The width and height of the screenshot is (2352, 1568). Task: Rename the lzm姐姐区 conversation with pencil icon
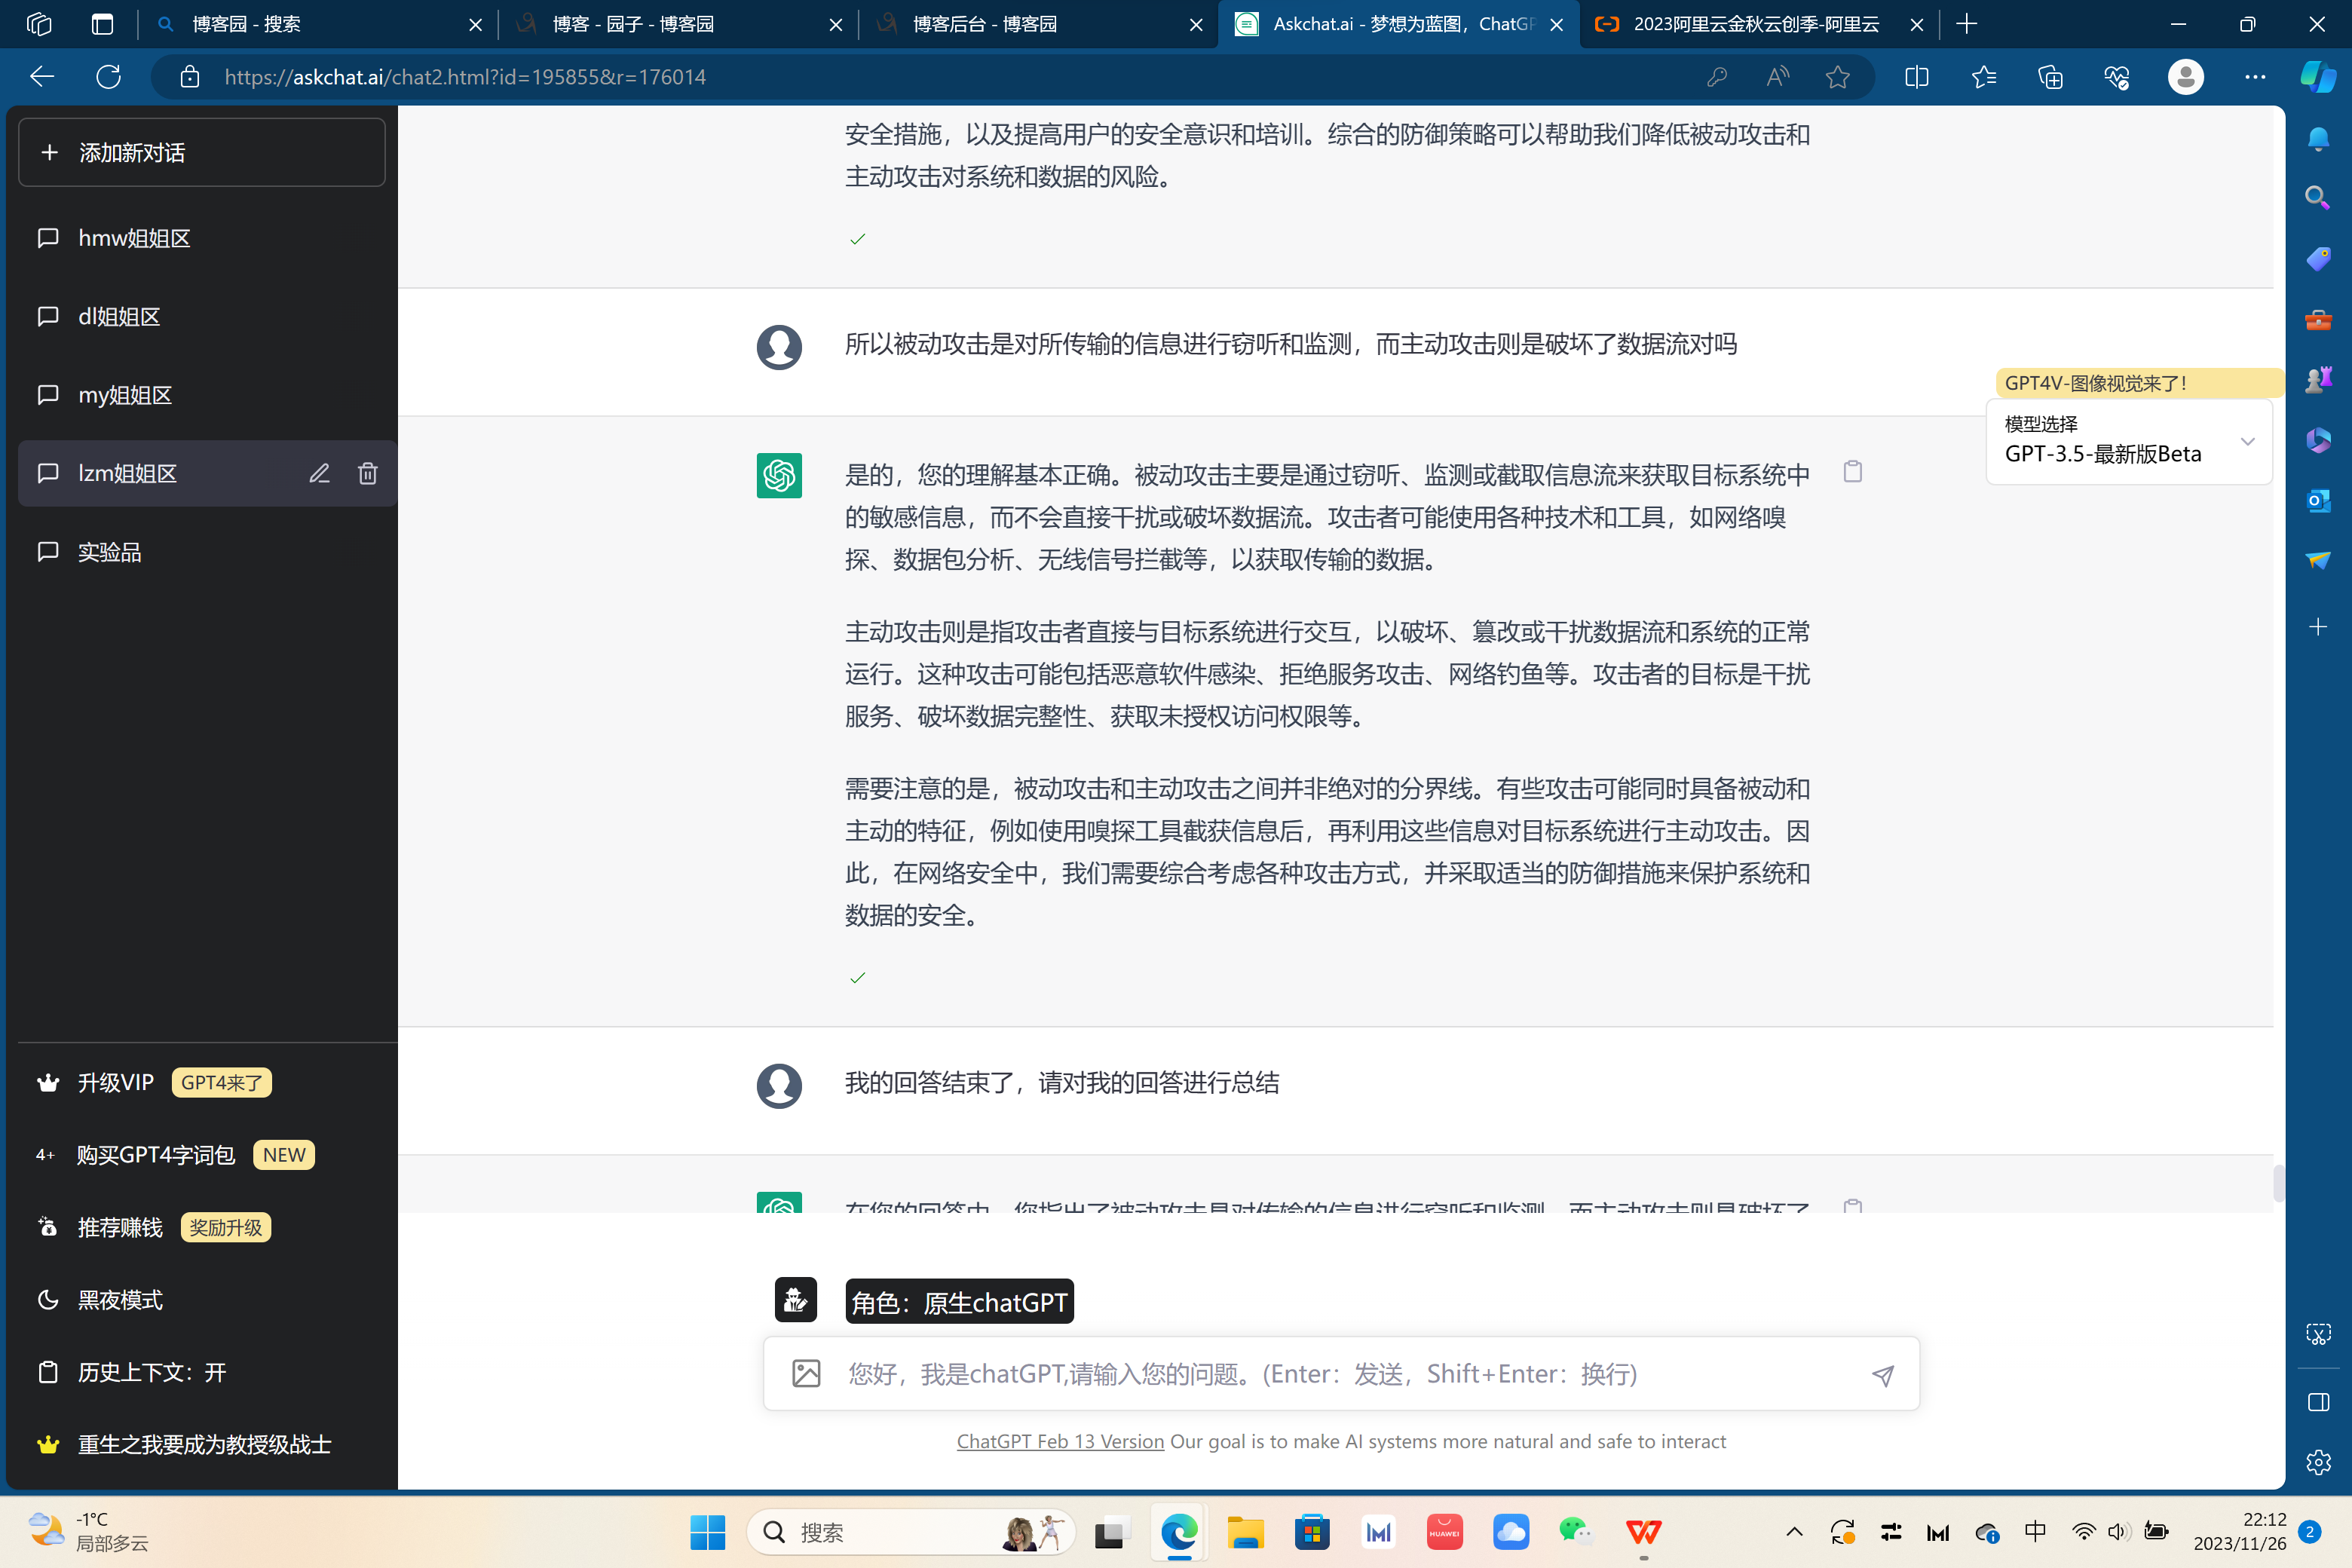pyautogui.click(x=319, y=474)
